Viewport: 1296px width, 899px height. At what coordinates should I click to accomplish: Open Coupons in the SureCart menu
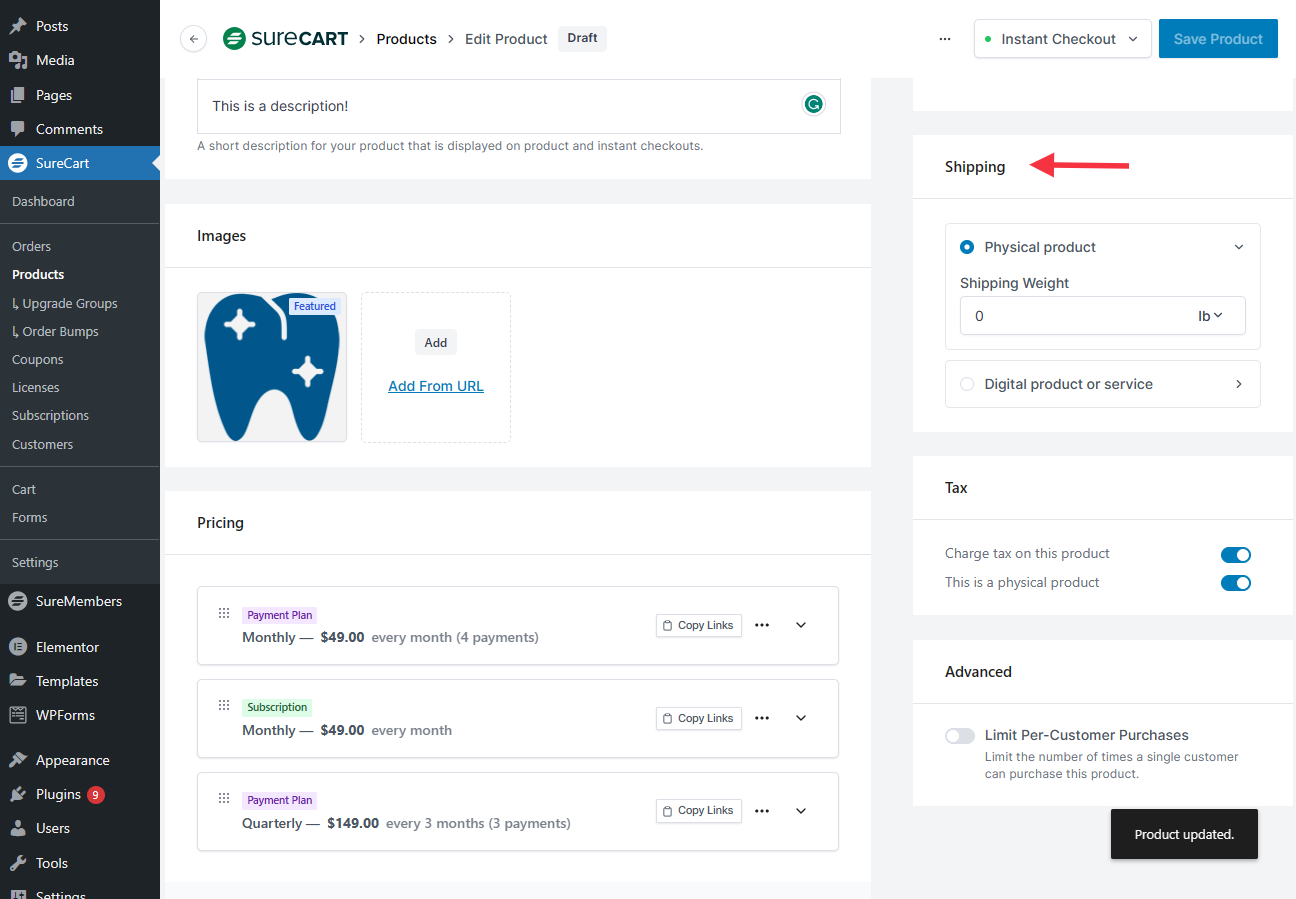coord(38,359)
